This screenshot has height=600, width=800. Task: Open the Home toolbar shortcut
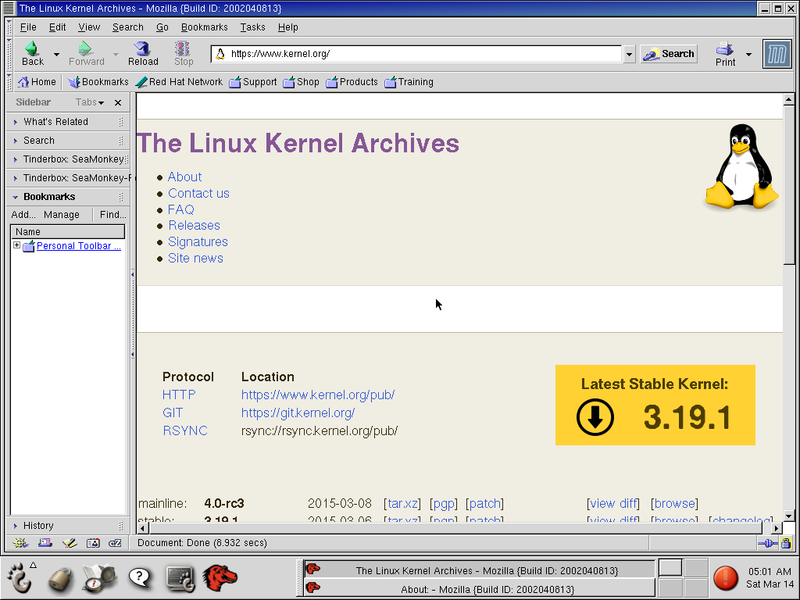(x=37, y=82)
